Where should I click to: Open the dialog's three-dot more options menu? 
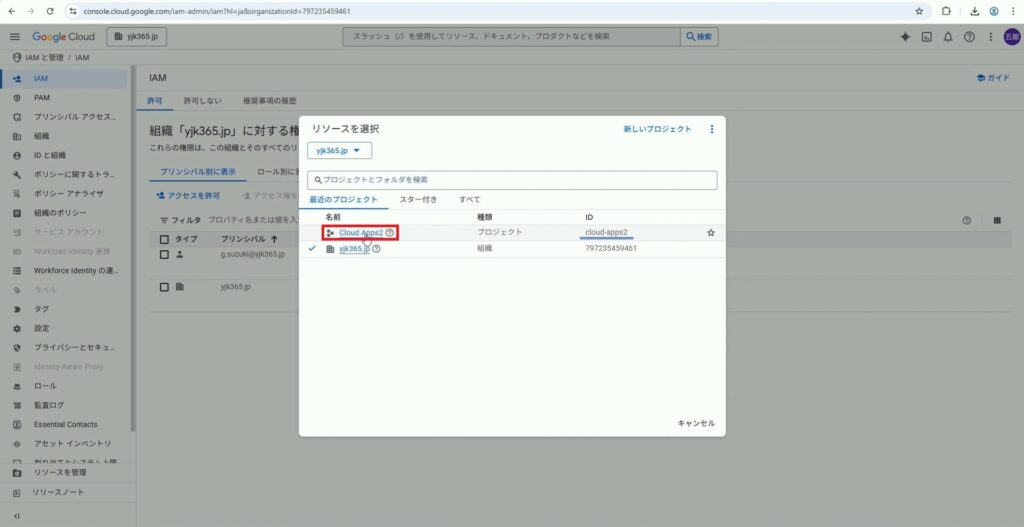pos(712,129)
